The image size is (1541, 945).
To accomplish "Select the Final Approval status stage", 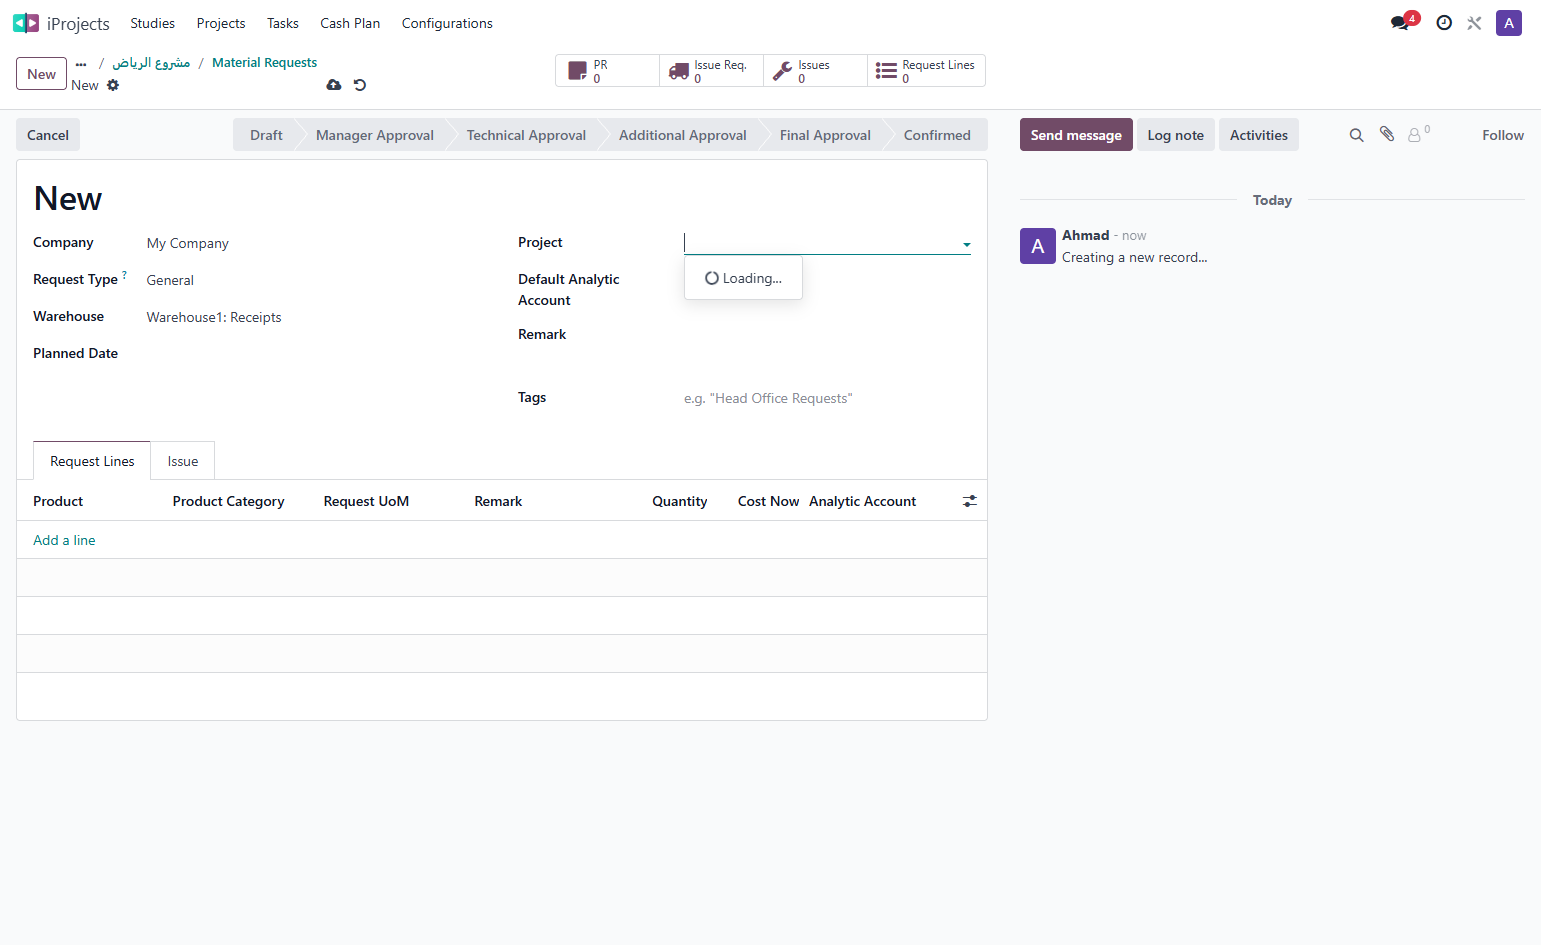I will point(825,135).
